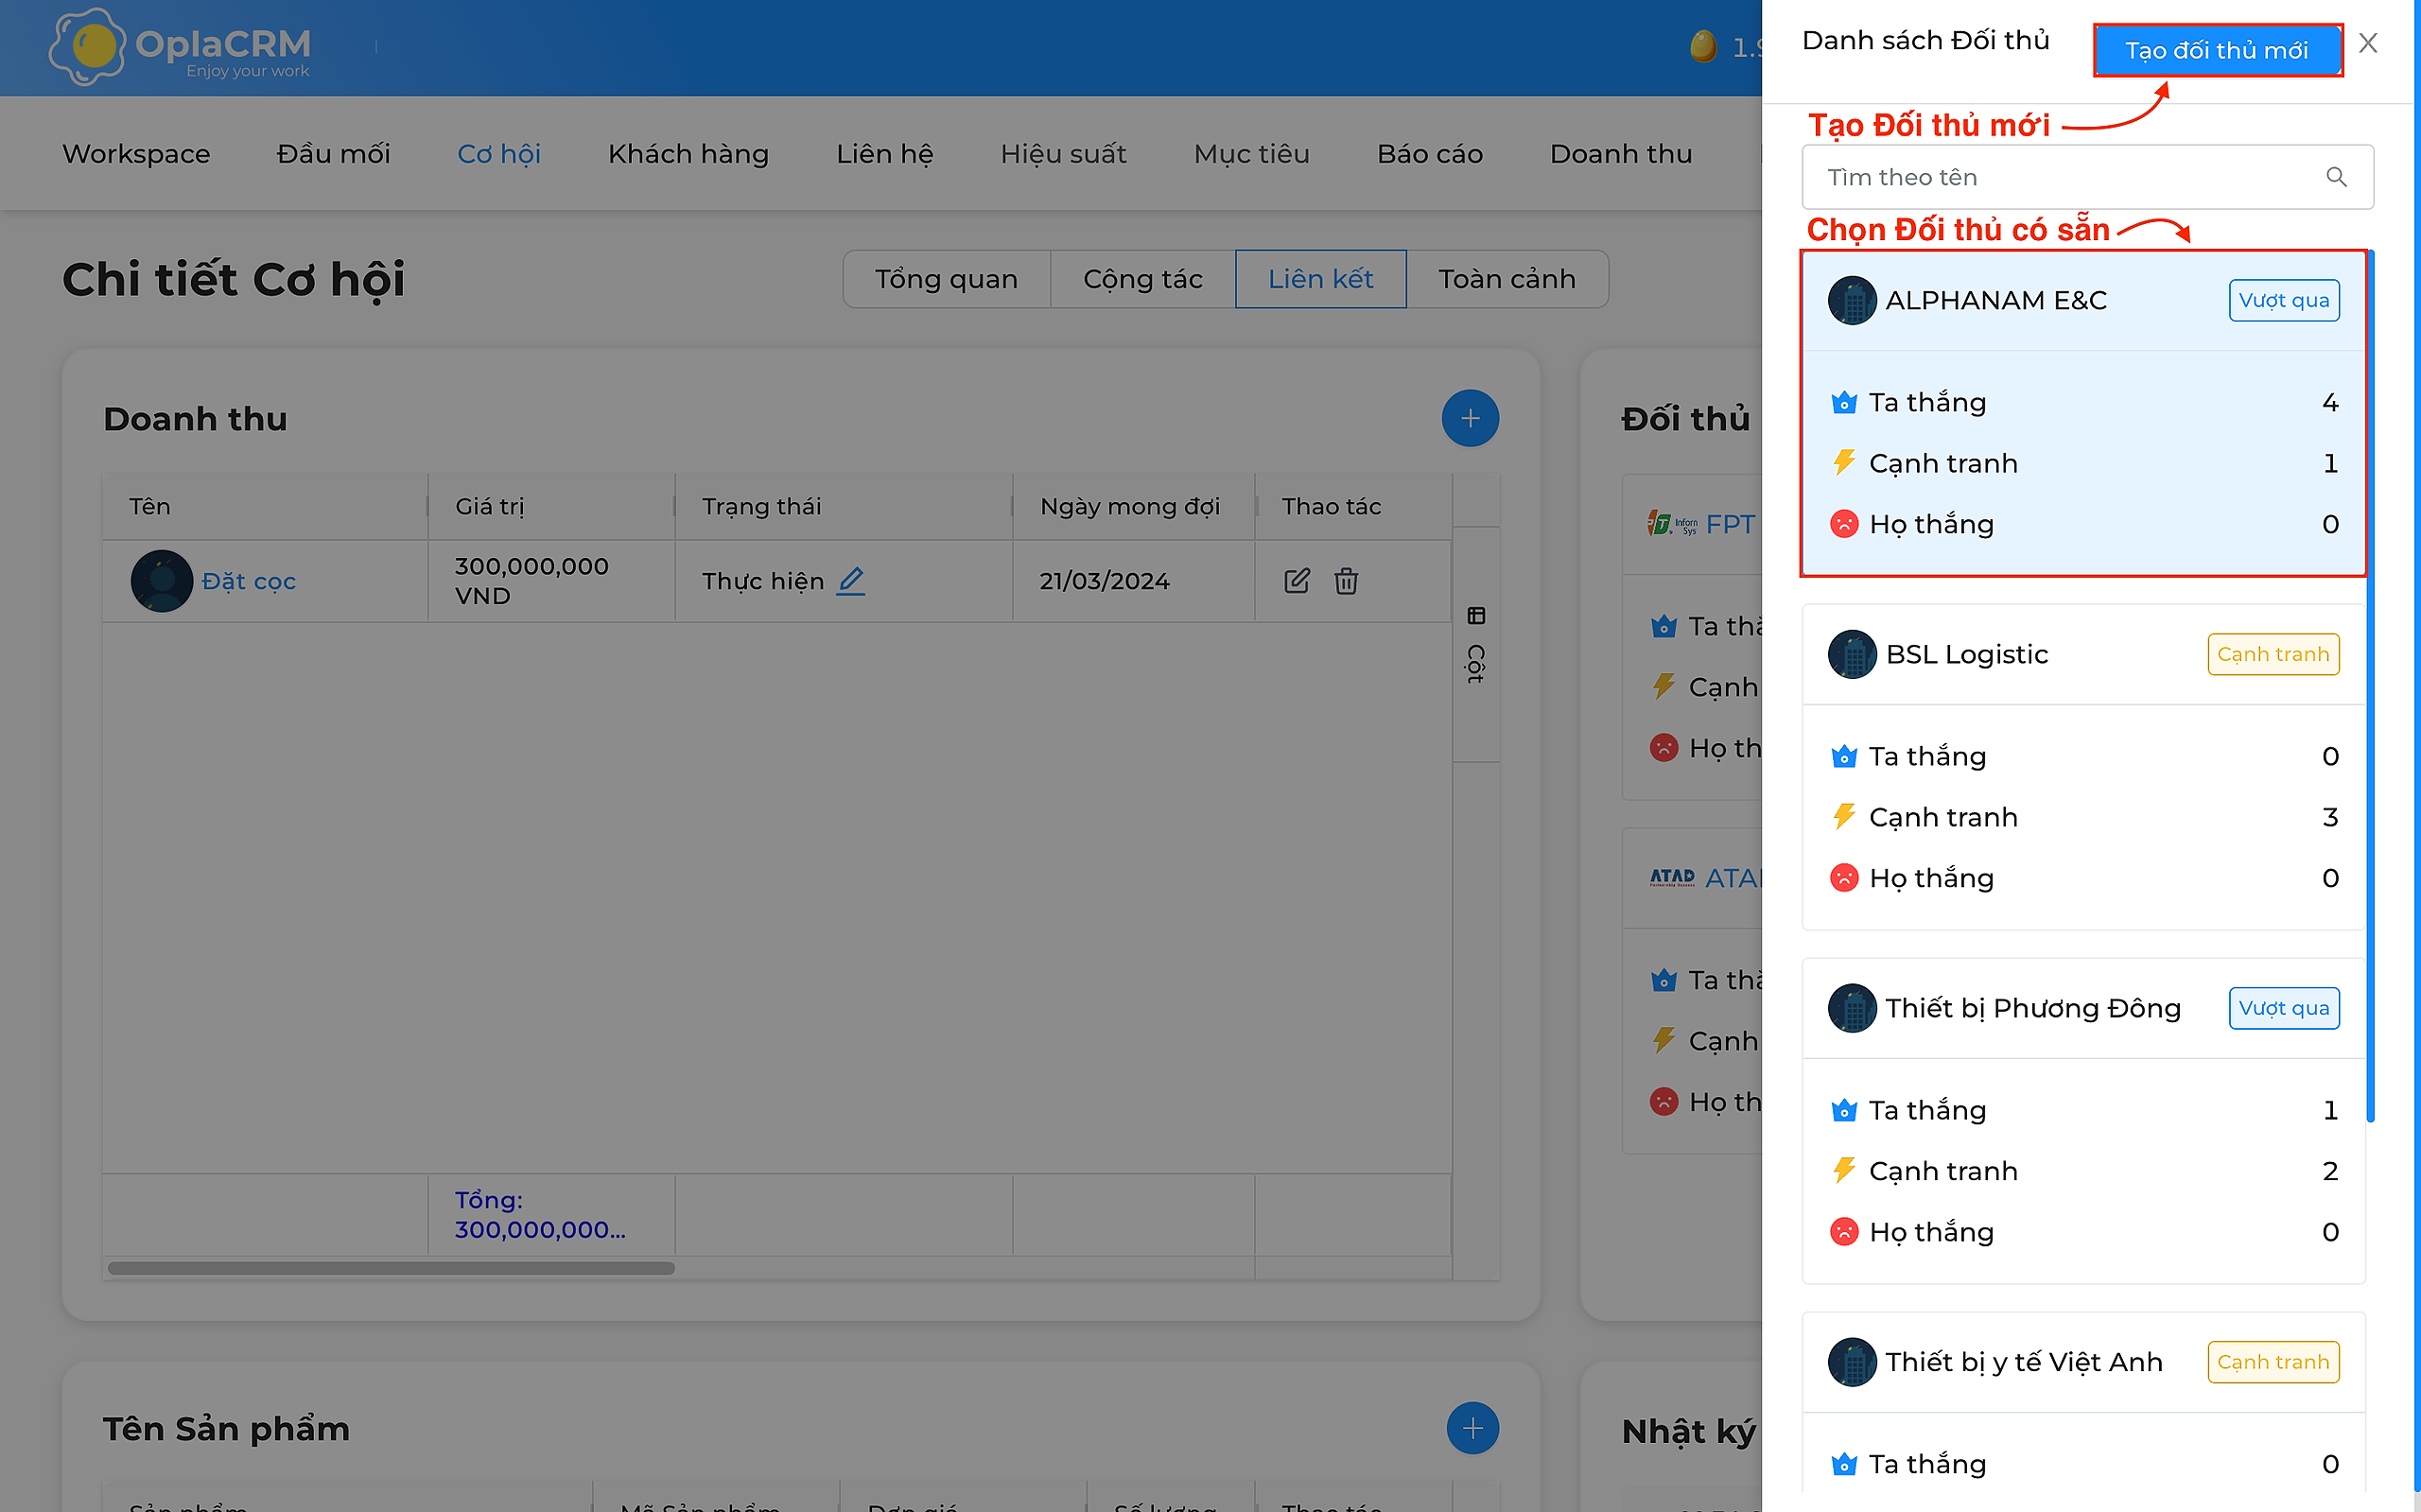Click edit icon in Thao tác column
The height and width of the screenshot is (1512, 2421).
coord(1296,581)
